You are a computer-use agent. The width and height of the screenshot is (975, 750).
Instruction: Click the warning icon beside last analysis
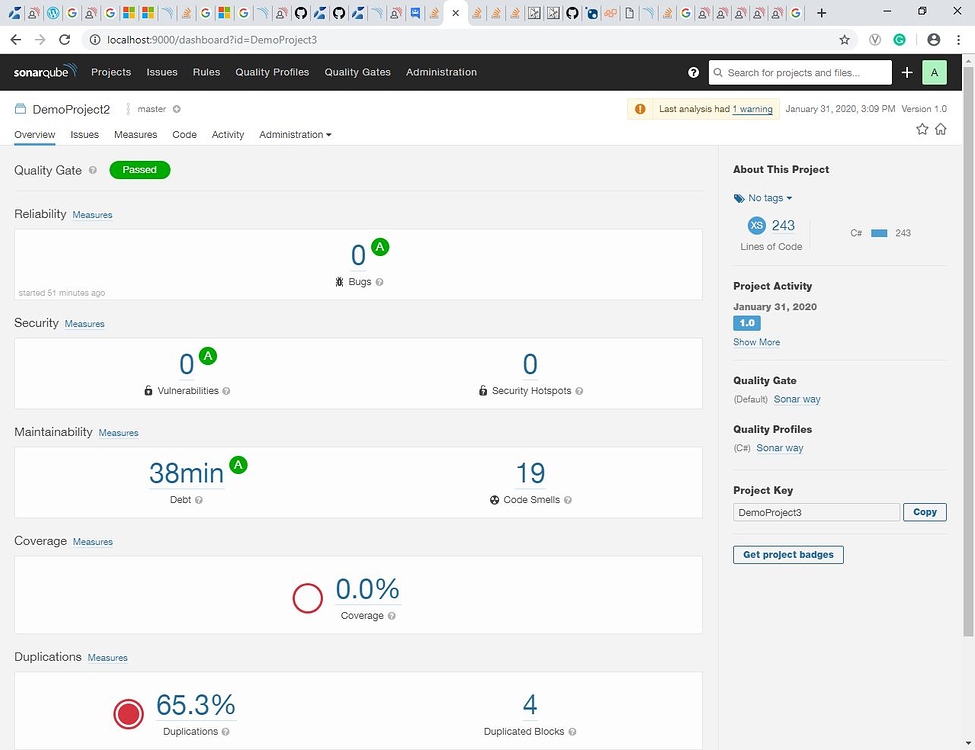(x=640, y=108)
